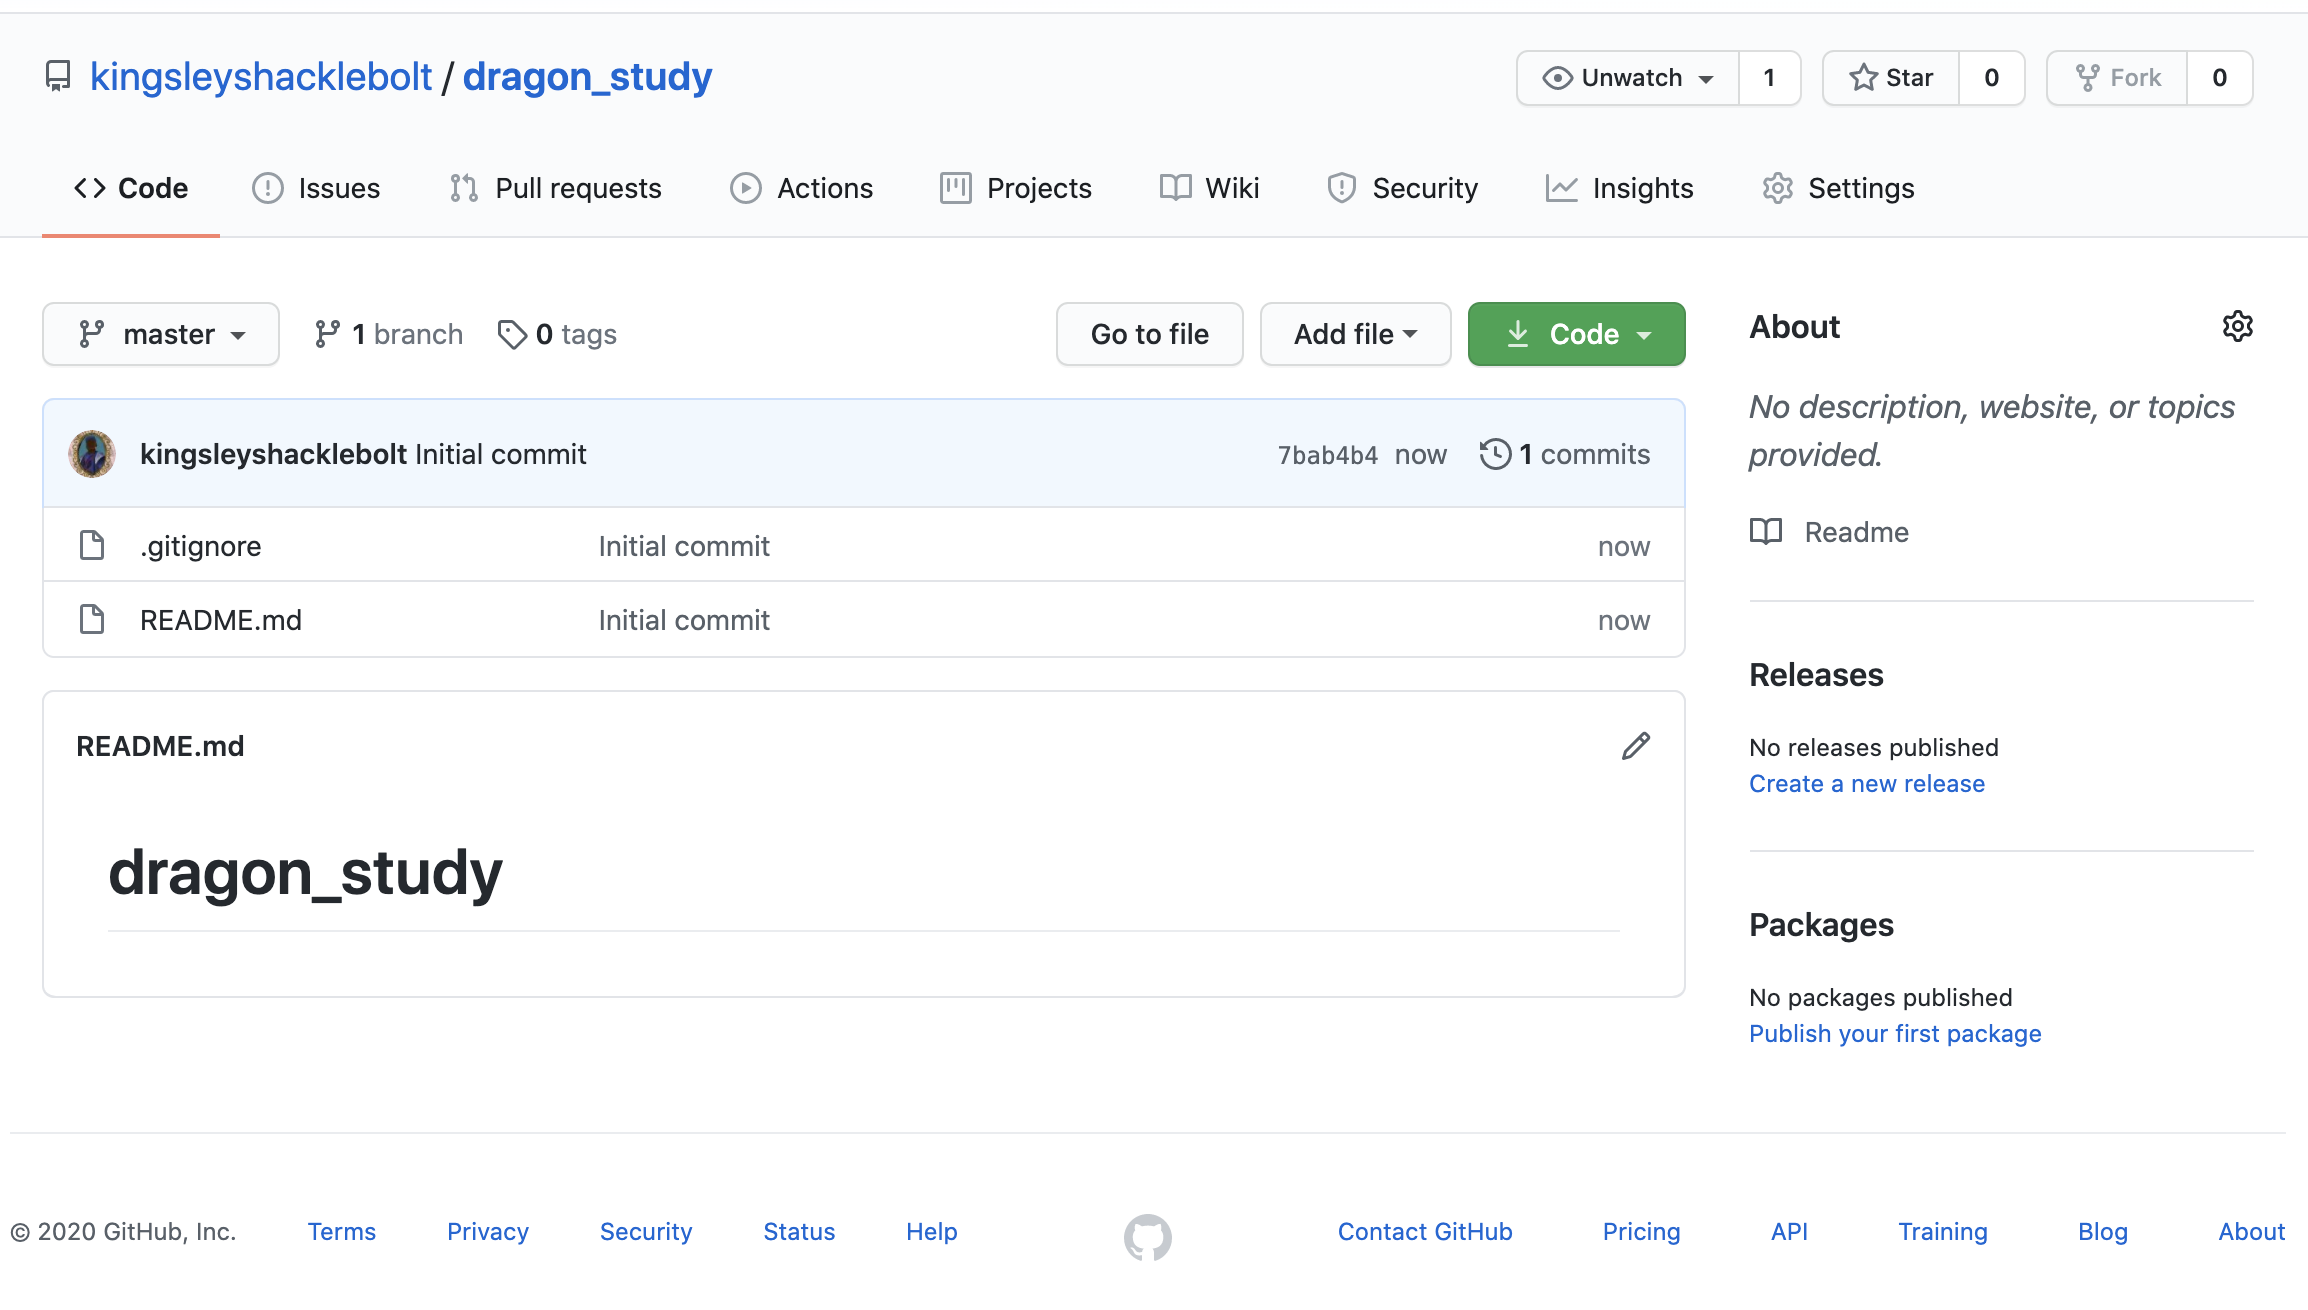Screen dimensions: 2308x1310
Task: Click the kingsleyshacklebolt avatar in commit row
Action: tap(92, 454)
